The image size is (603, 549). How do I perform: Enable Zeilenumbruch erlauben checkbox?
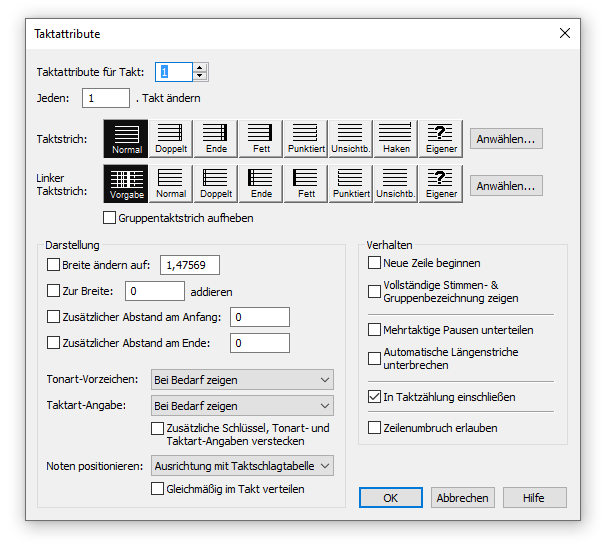374,428
